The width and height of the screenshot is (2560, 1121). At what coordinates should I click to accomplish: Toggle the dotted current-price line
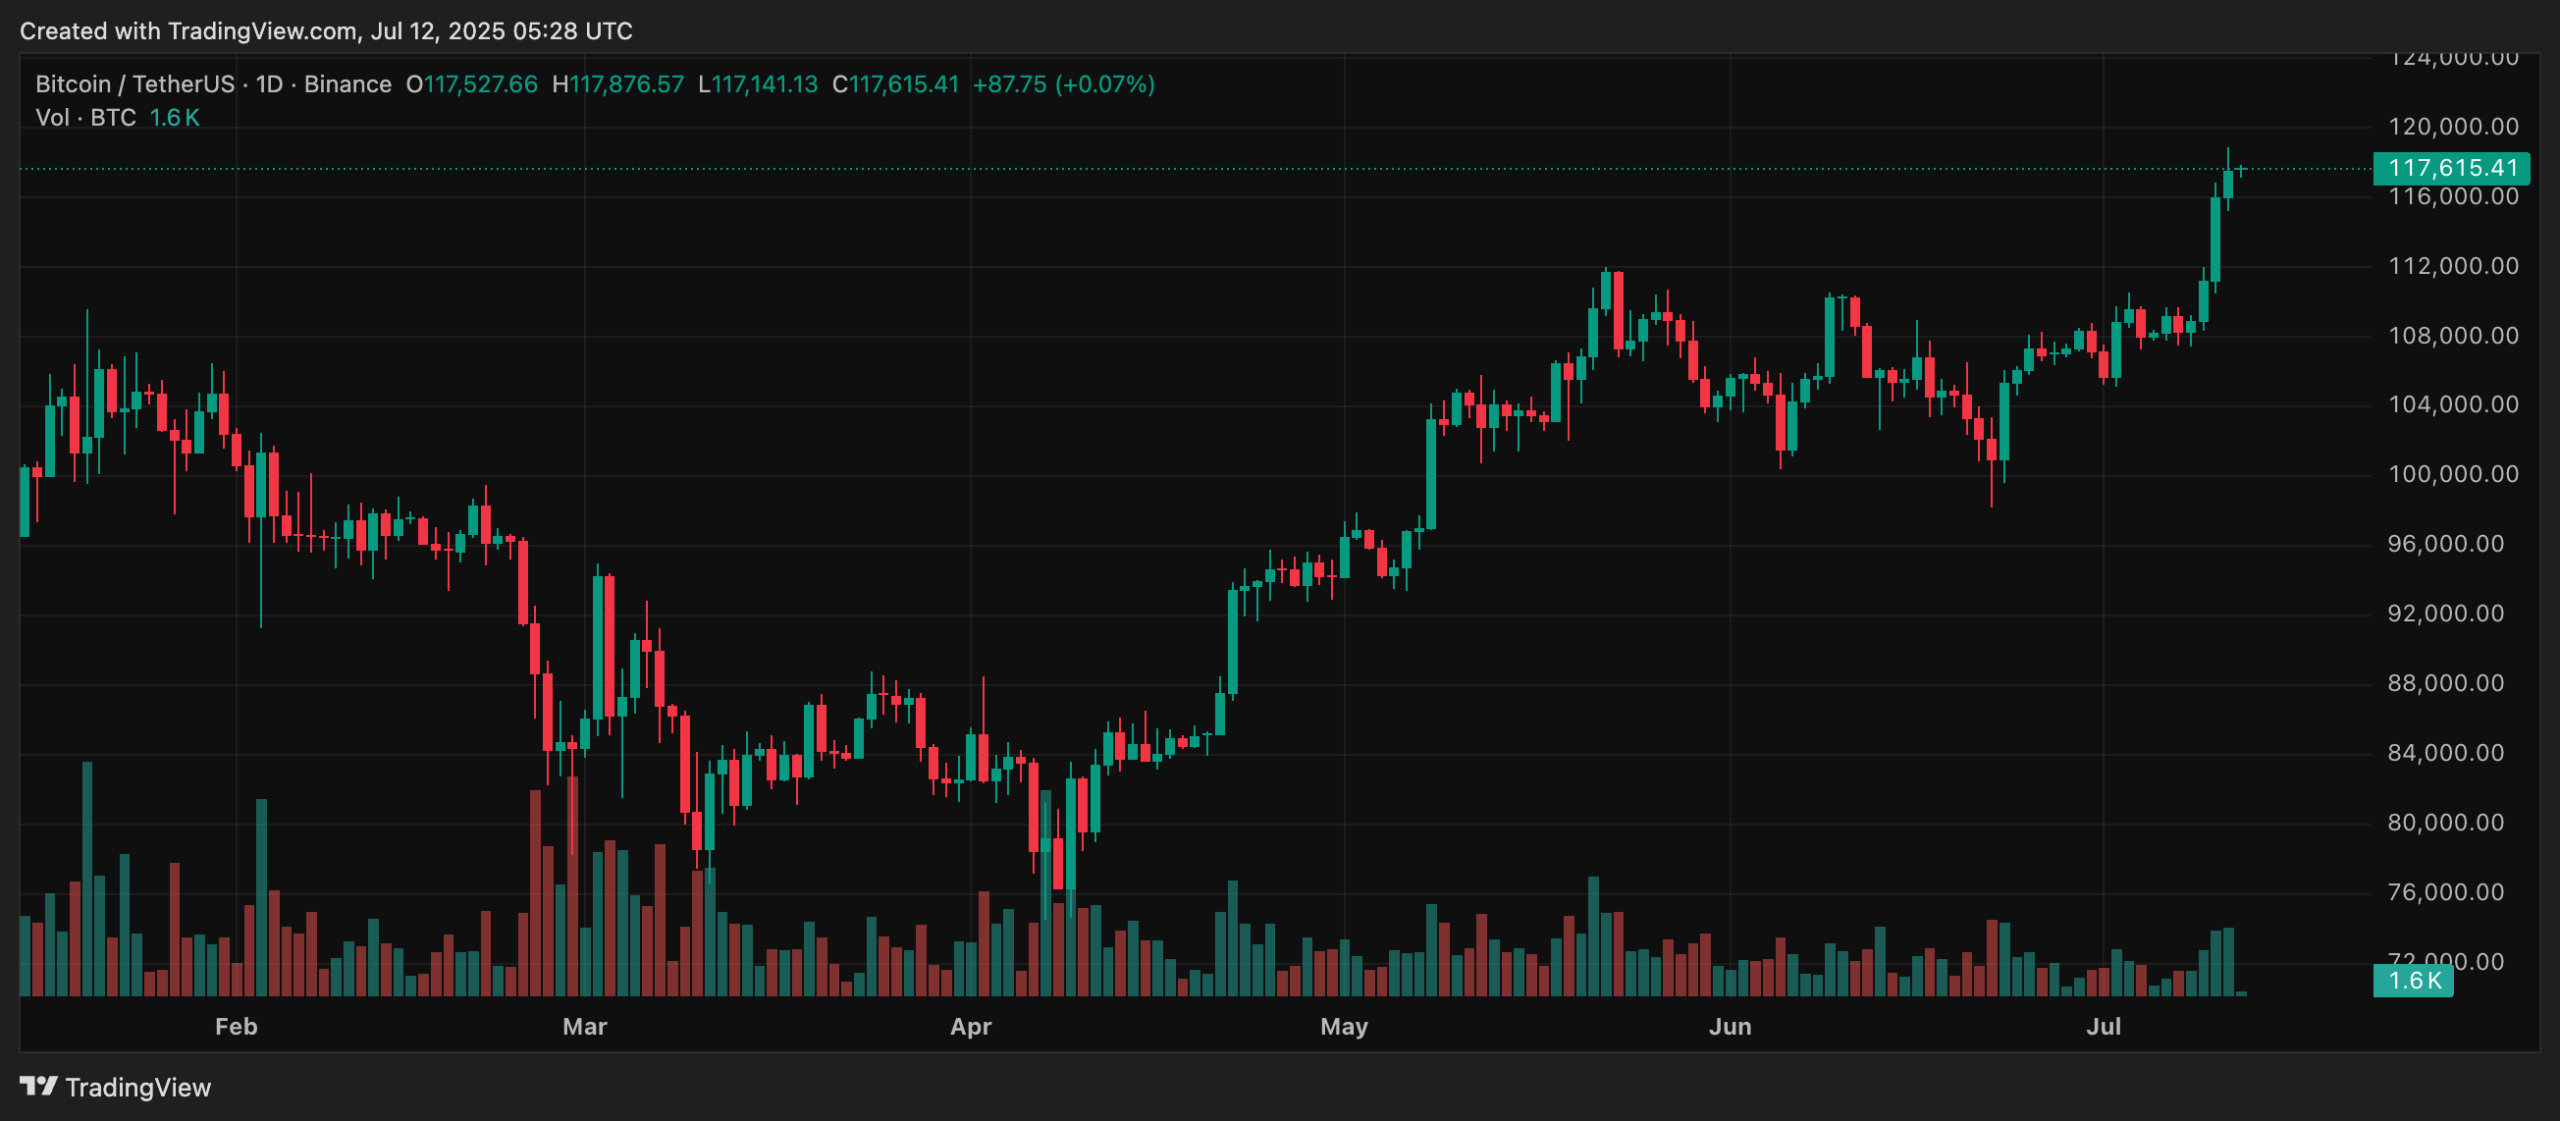[1200, 170]
